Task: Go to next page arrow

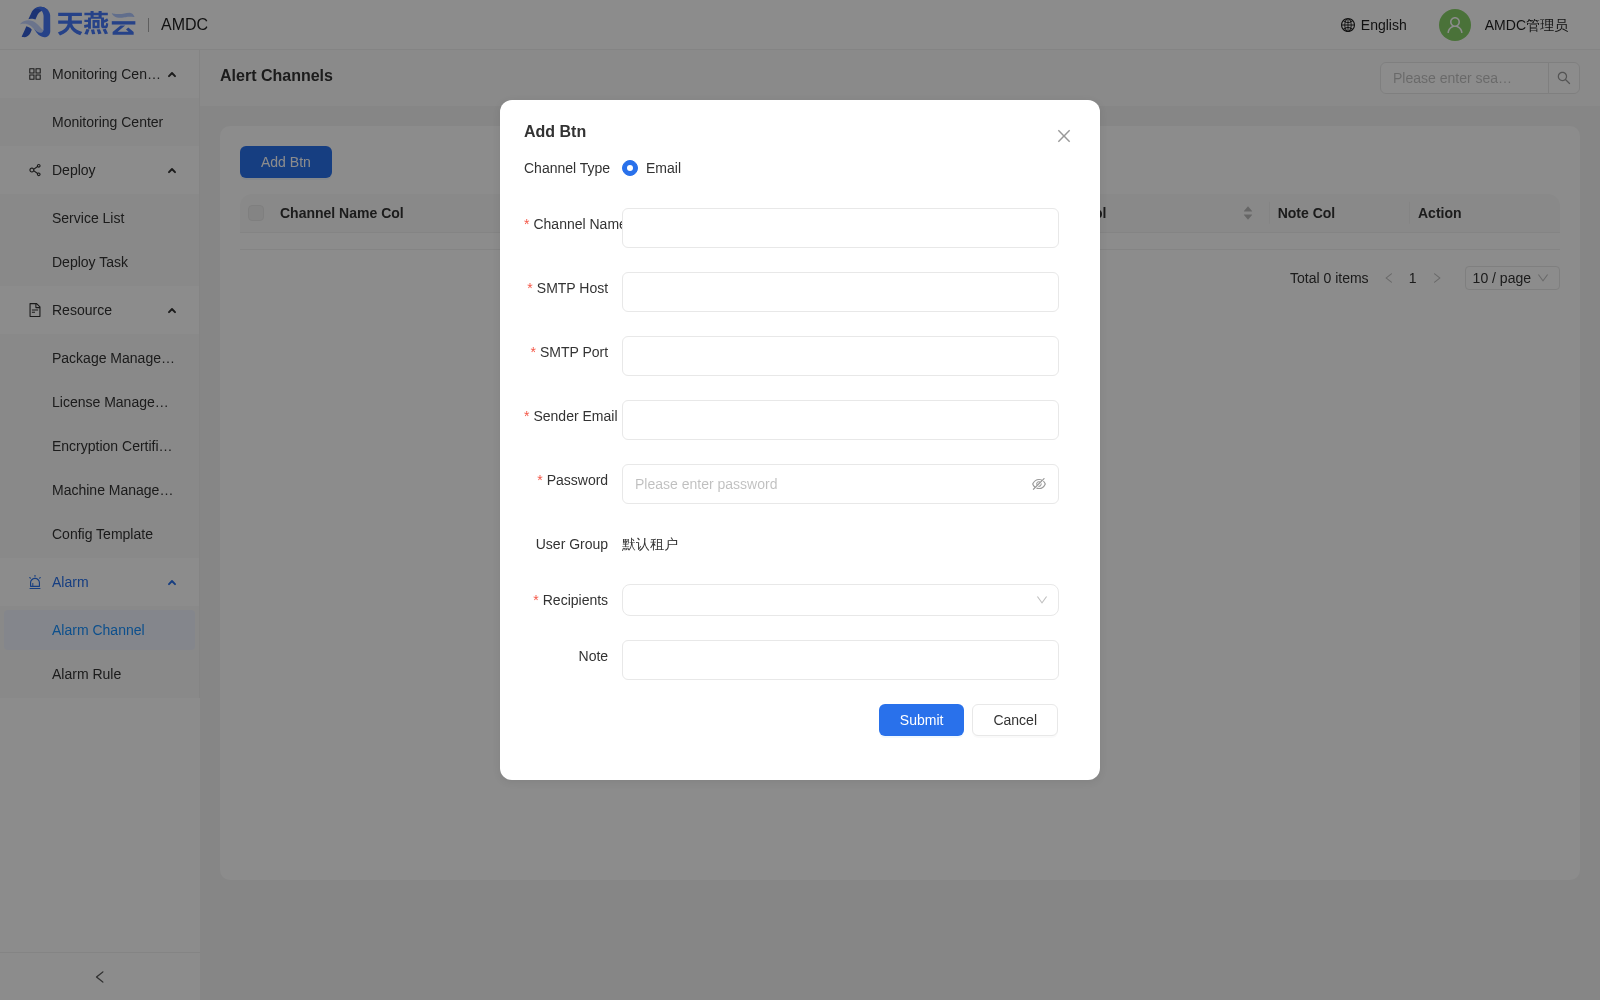Action: 1437,278
